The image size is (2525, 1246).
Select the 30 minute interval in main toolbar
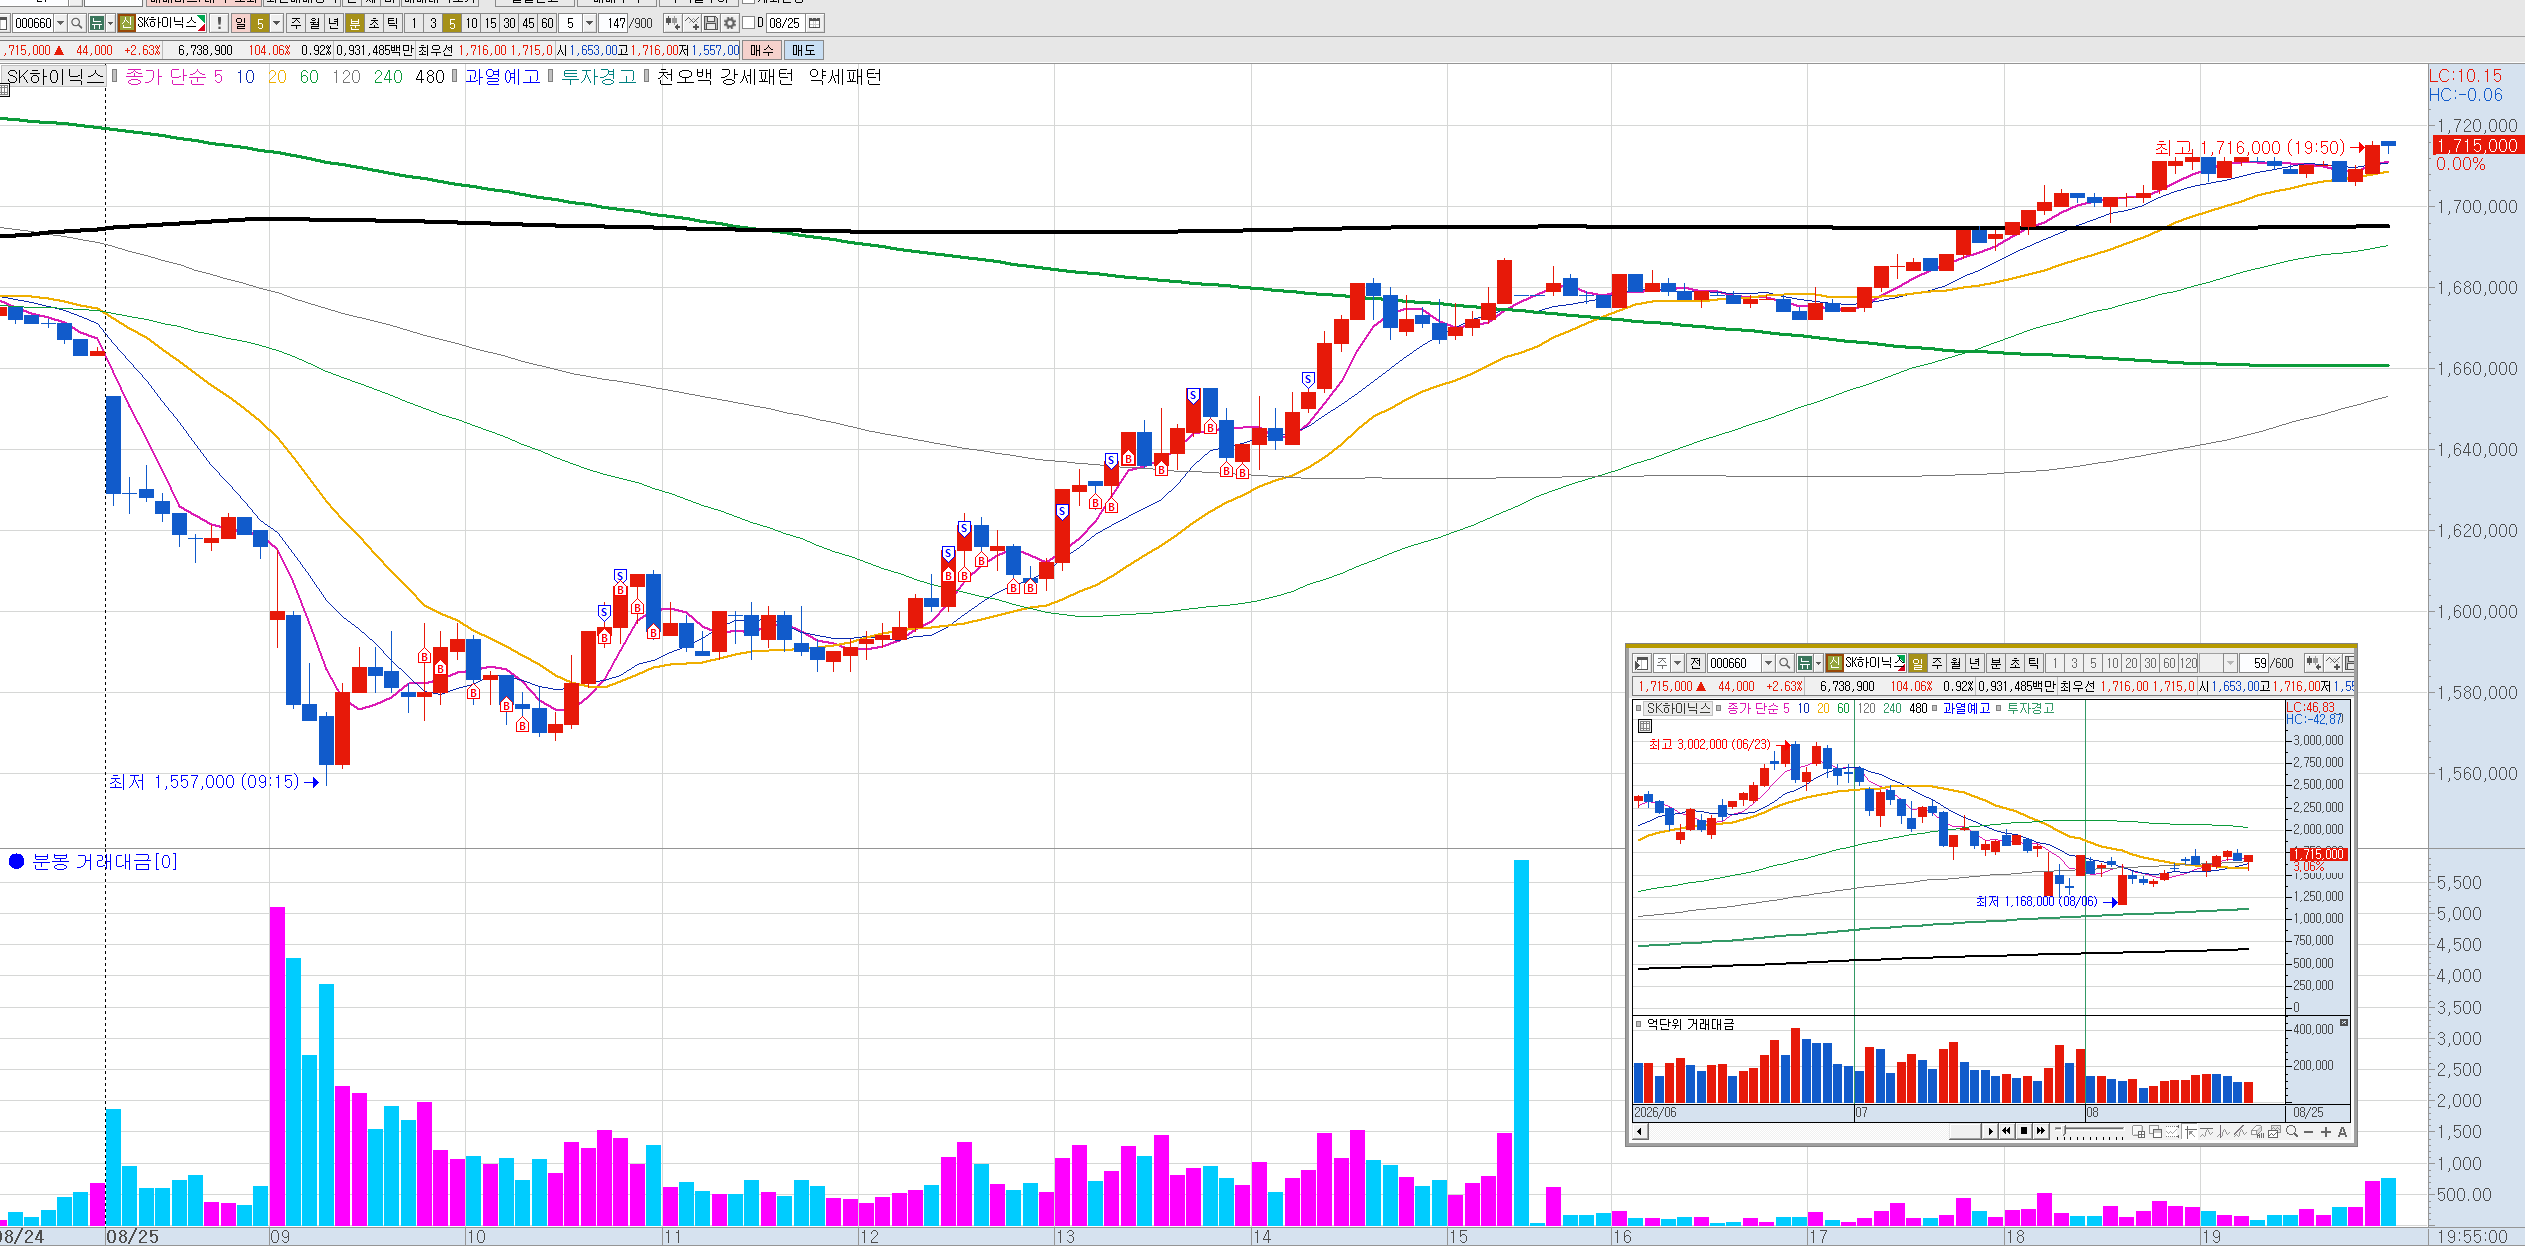tap(509, 23)
